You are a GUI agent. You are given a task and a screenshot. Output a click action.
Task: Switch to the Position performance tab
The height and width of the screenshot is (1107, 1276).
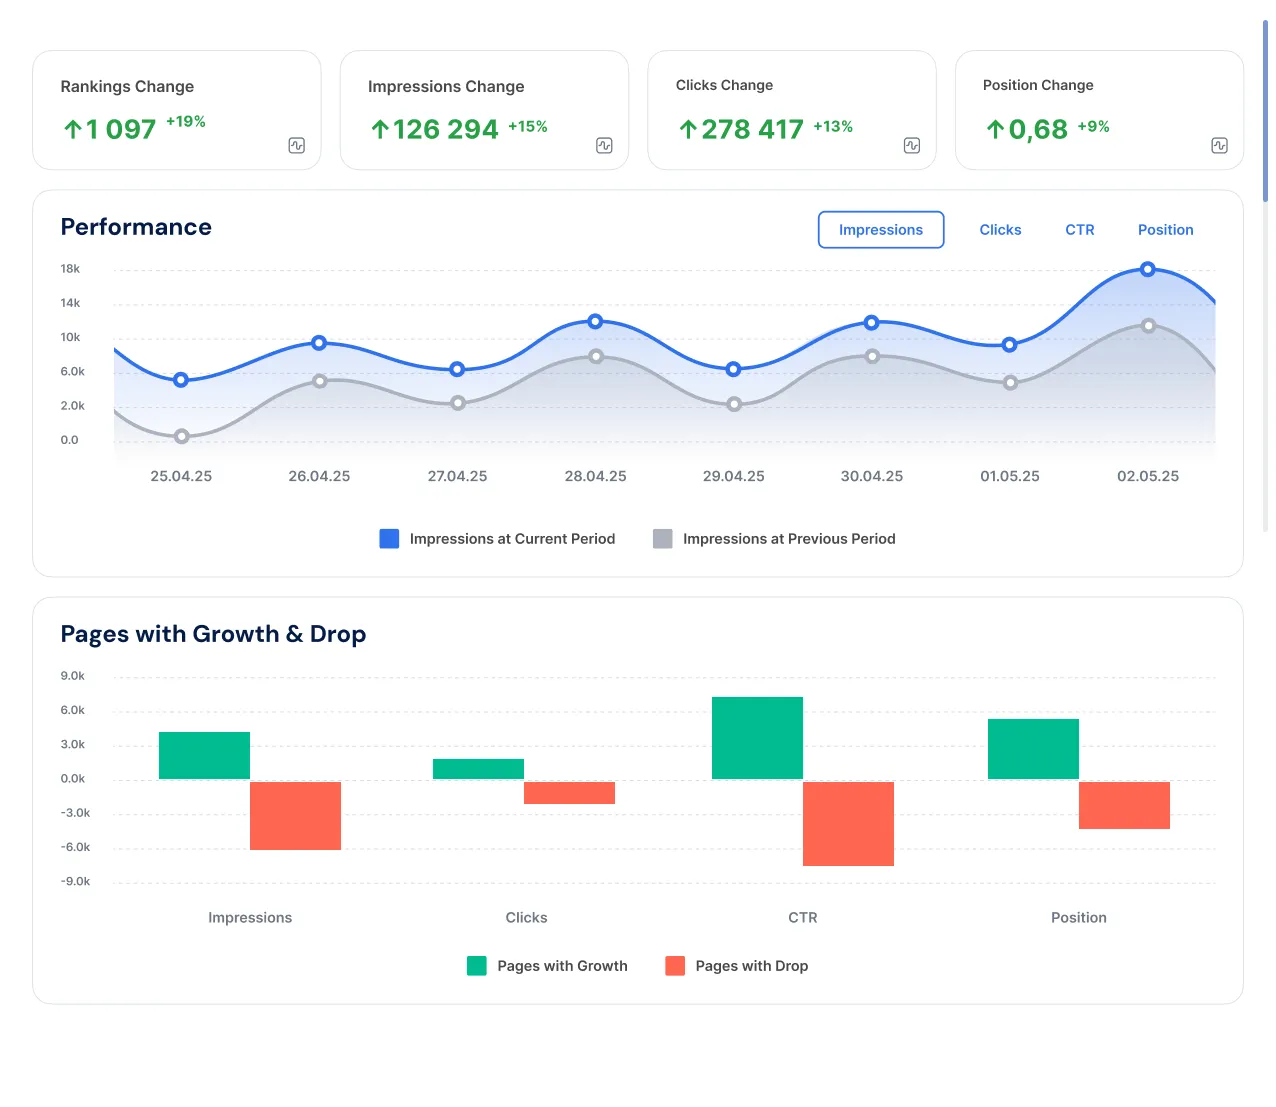coord(1166,230)
